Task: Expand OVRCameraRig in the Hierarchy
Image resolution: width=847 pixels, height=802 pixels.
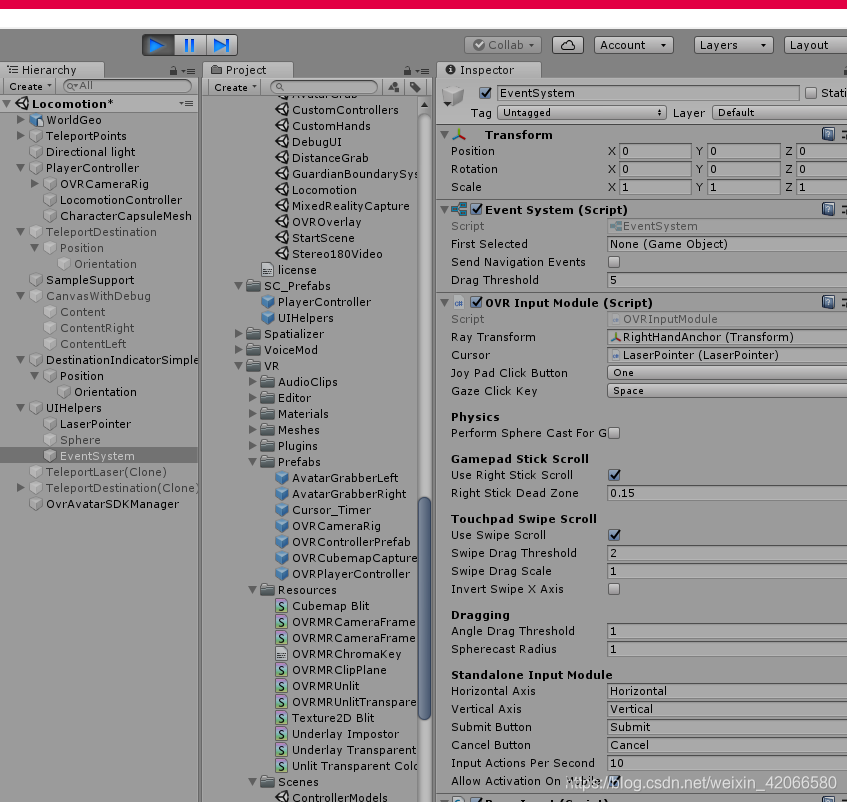Action: coord(35,184)
